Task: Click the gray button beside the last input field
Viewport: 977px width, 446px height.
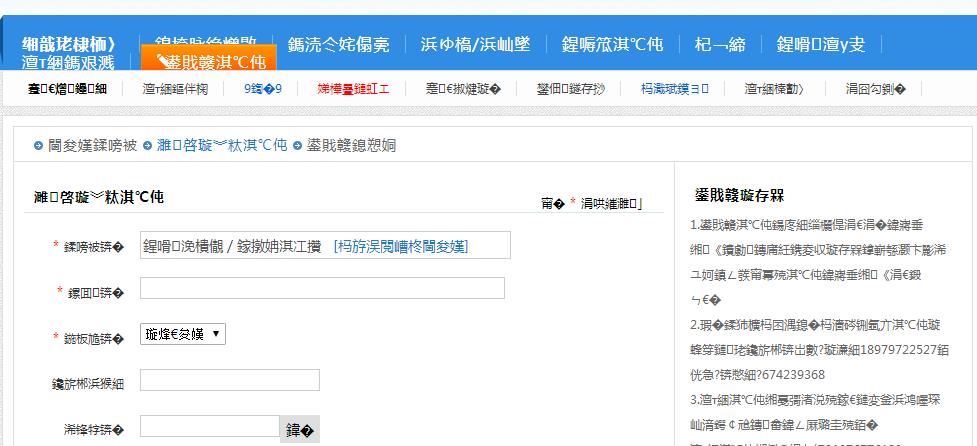Action: (x=299, y=430)
